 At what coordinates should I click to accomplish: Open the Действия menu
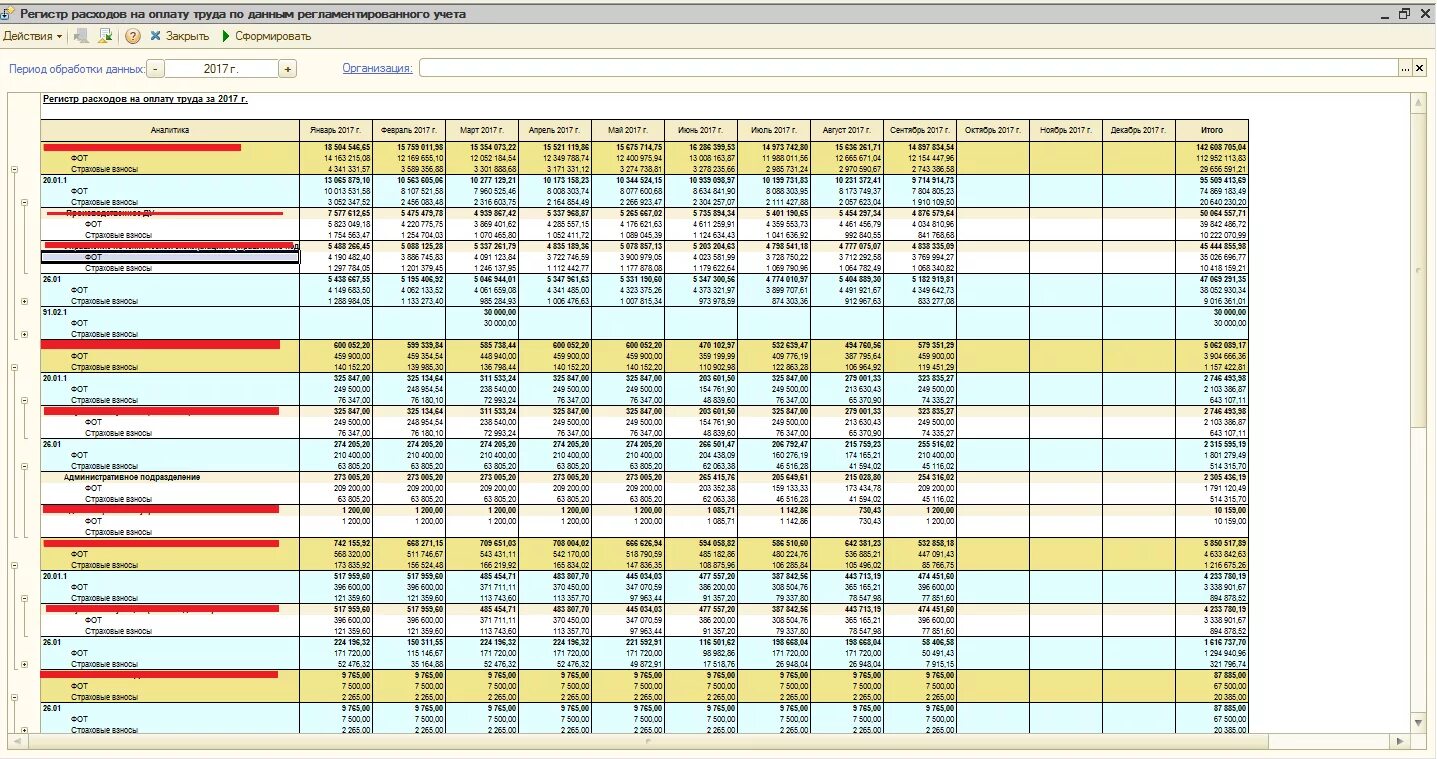(x=32, y=36)
